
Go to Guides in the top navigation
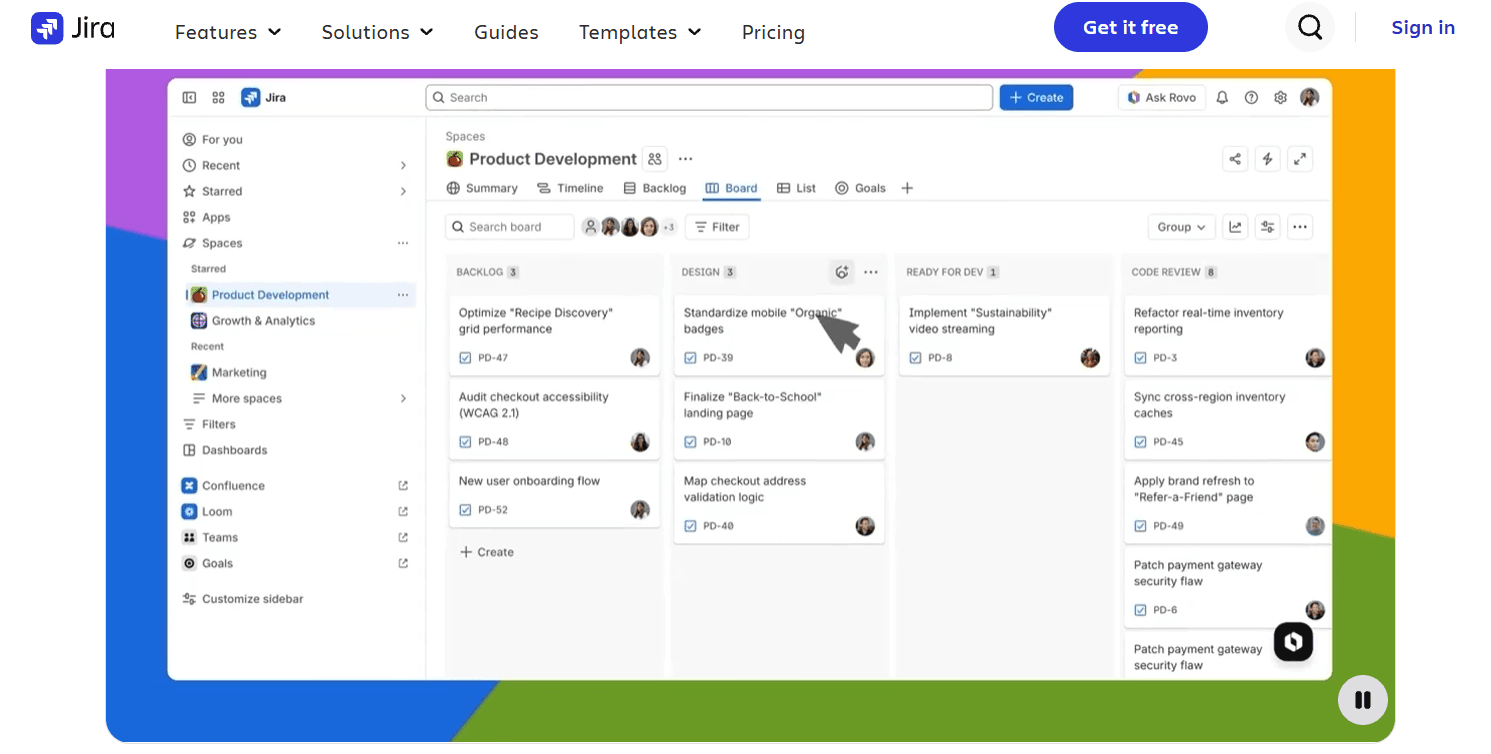point(506,32)
